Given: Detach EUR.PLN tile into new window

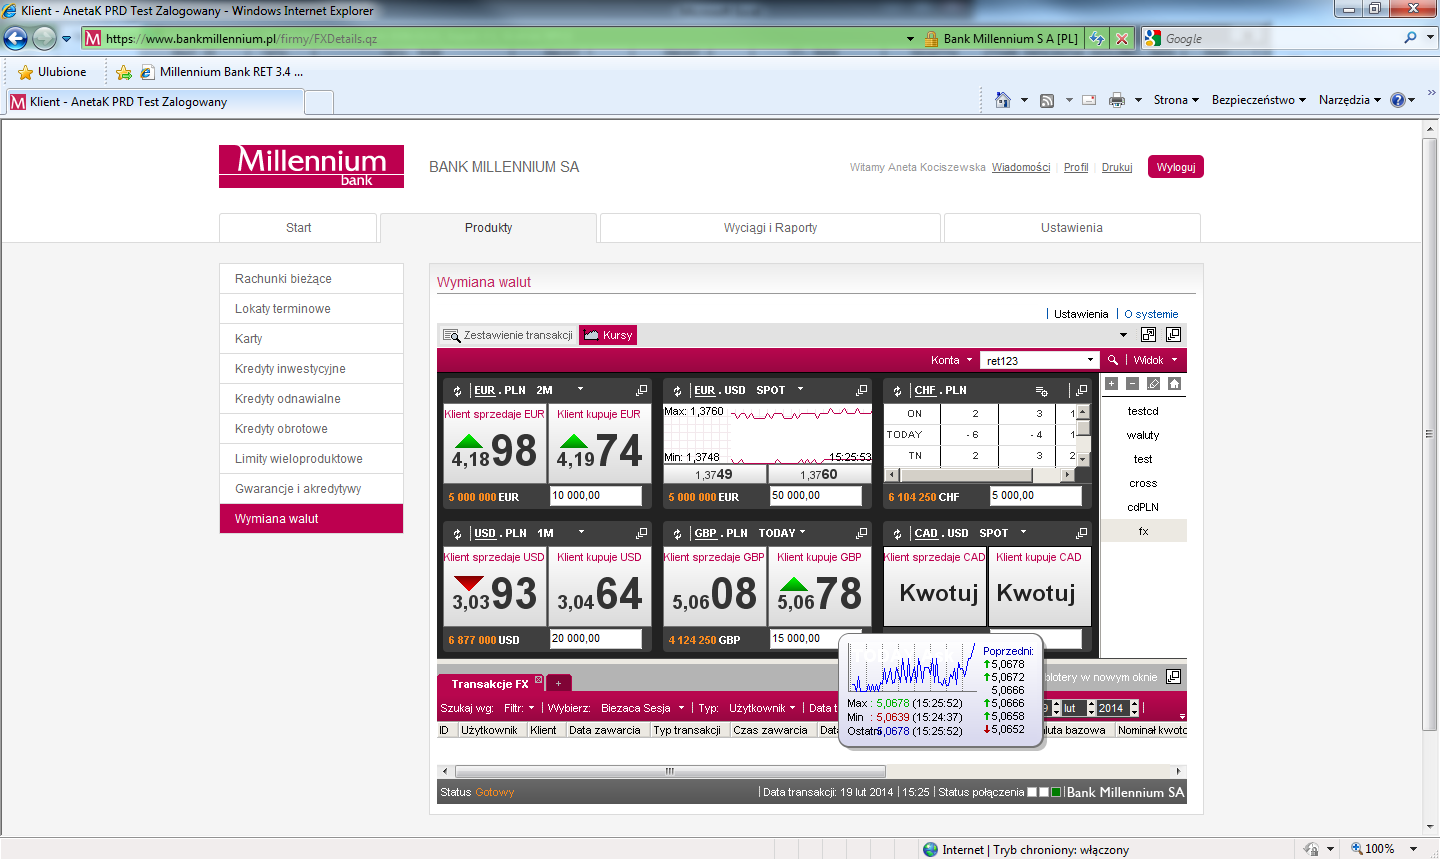Looking at the screenshot, I should 641,390.
